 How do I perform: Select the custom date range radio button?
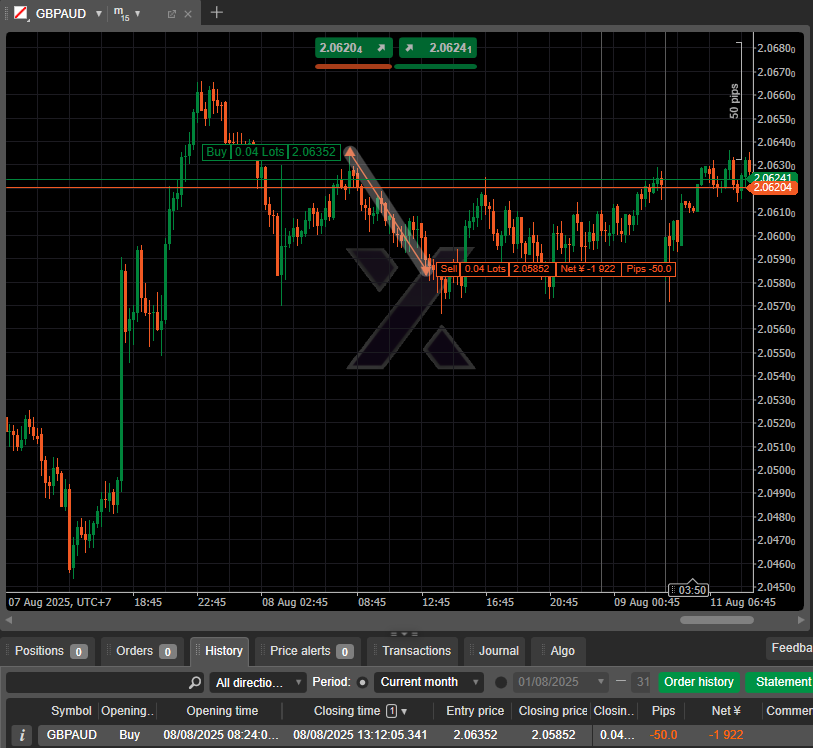pos(501,682)
